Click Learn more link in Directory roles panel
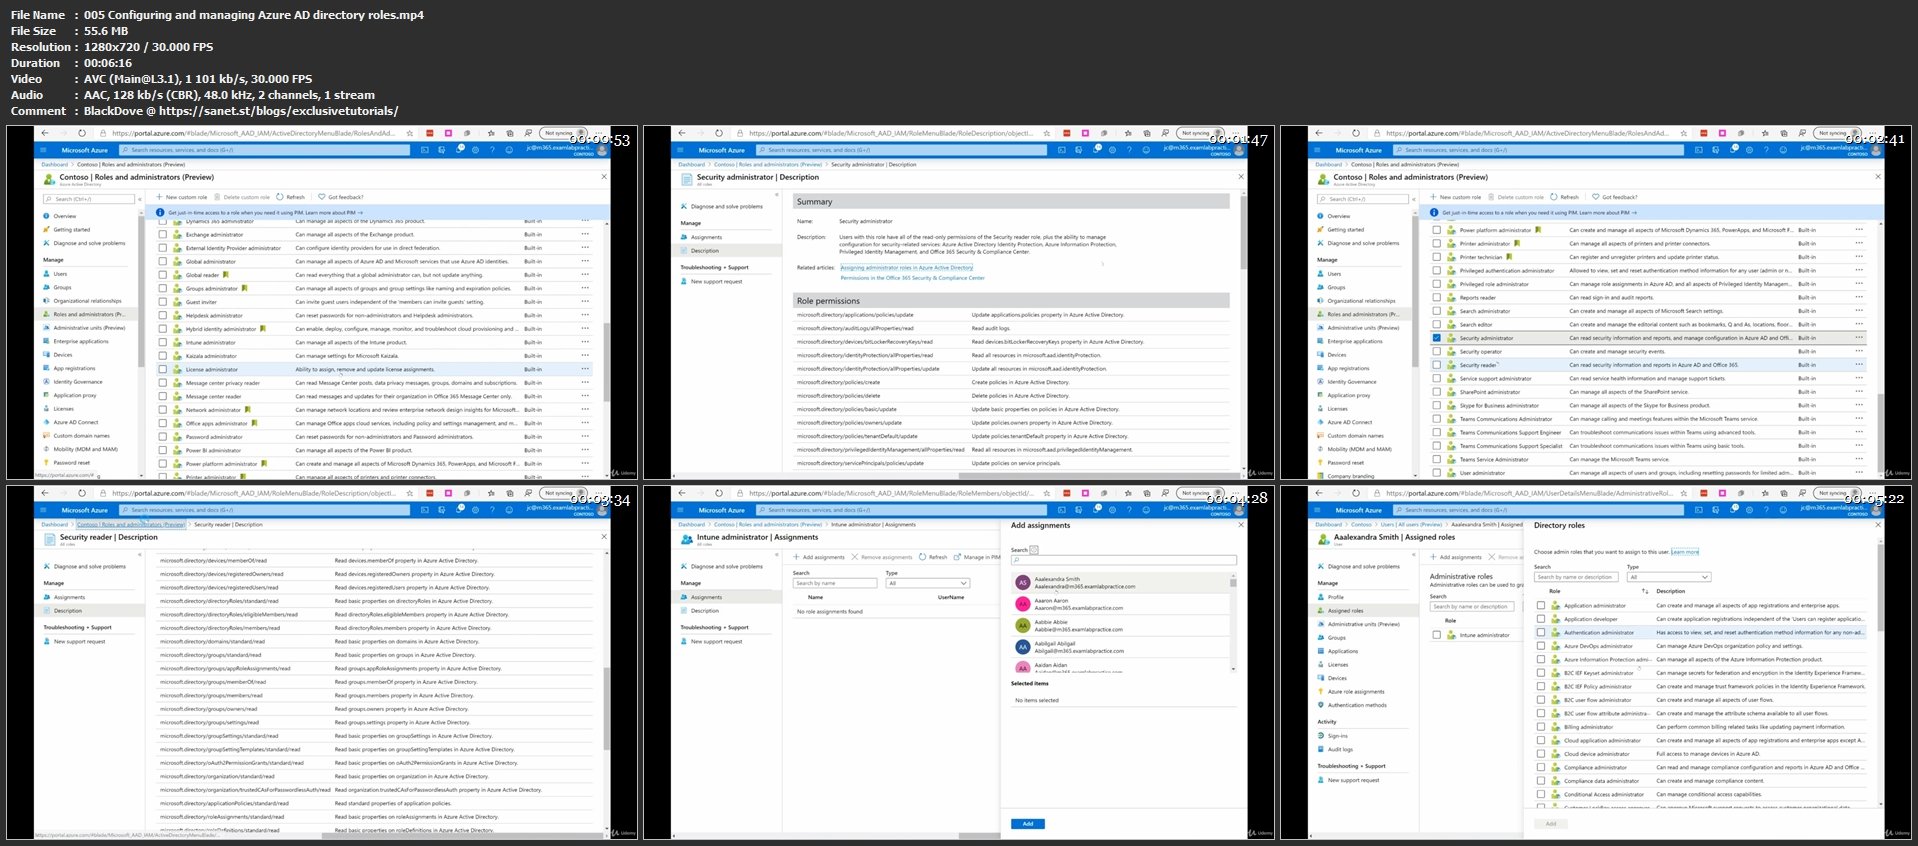Viewport: 1918px width, 846px height. click(x=1685, y=552)
